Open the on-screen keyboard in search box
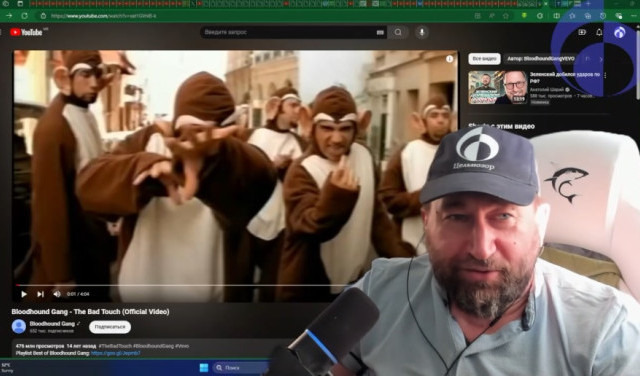640x376 pixels. [x=380, y=32]
